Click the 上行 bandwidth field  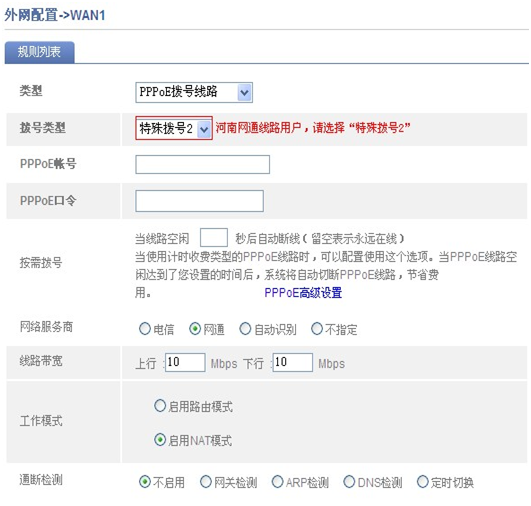tap(185, 362)
